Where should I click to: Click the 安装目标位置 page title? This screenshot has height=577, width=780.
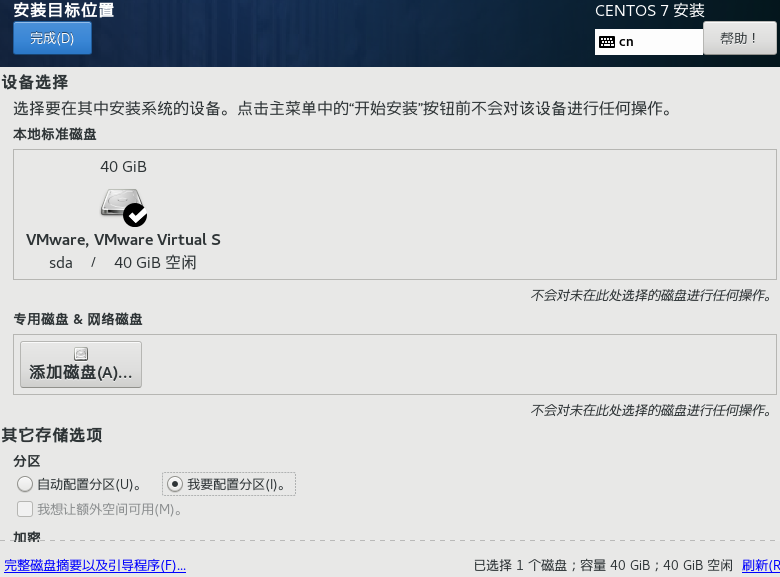pyautogui.click(x=64, y=10)
